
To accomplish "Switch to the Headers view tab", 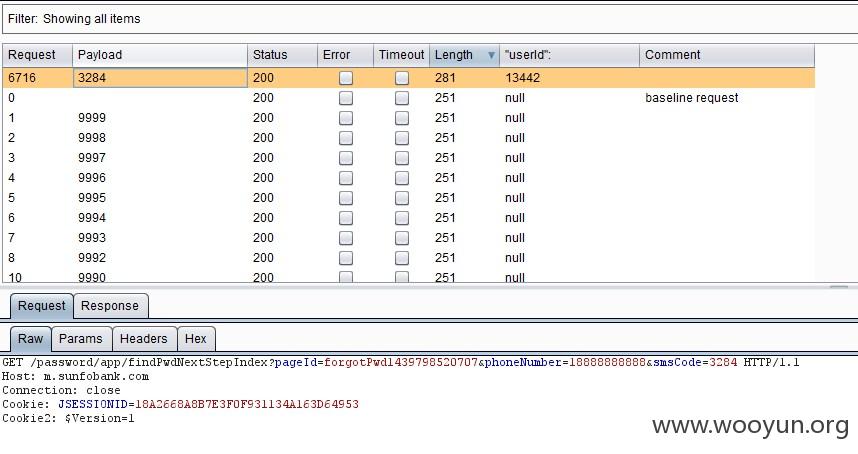I will pos(144,339).
